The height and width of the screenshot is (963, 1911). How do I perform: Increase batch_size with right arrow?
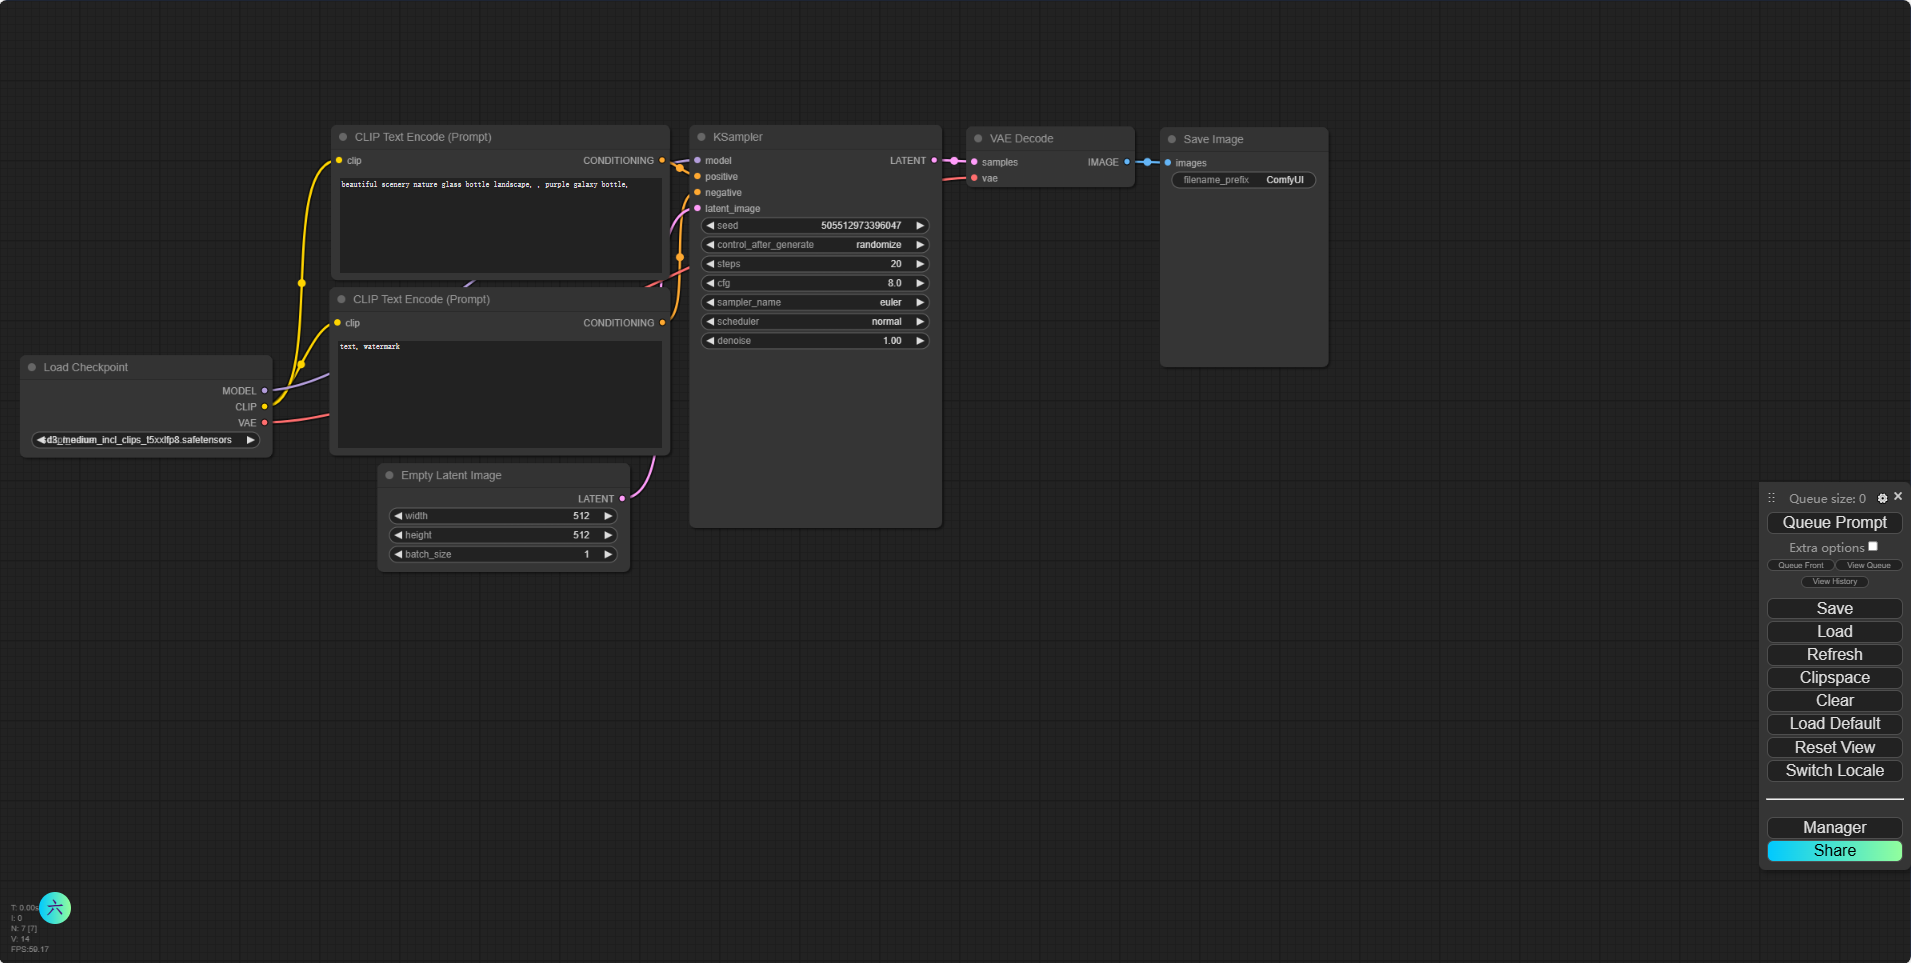[x=607, y=554]
